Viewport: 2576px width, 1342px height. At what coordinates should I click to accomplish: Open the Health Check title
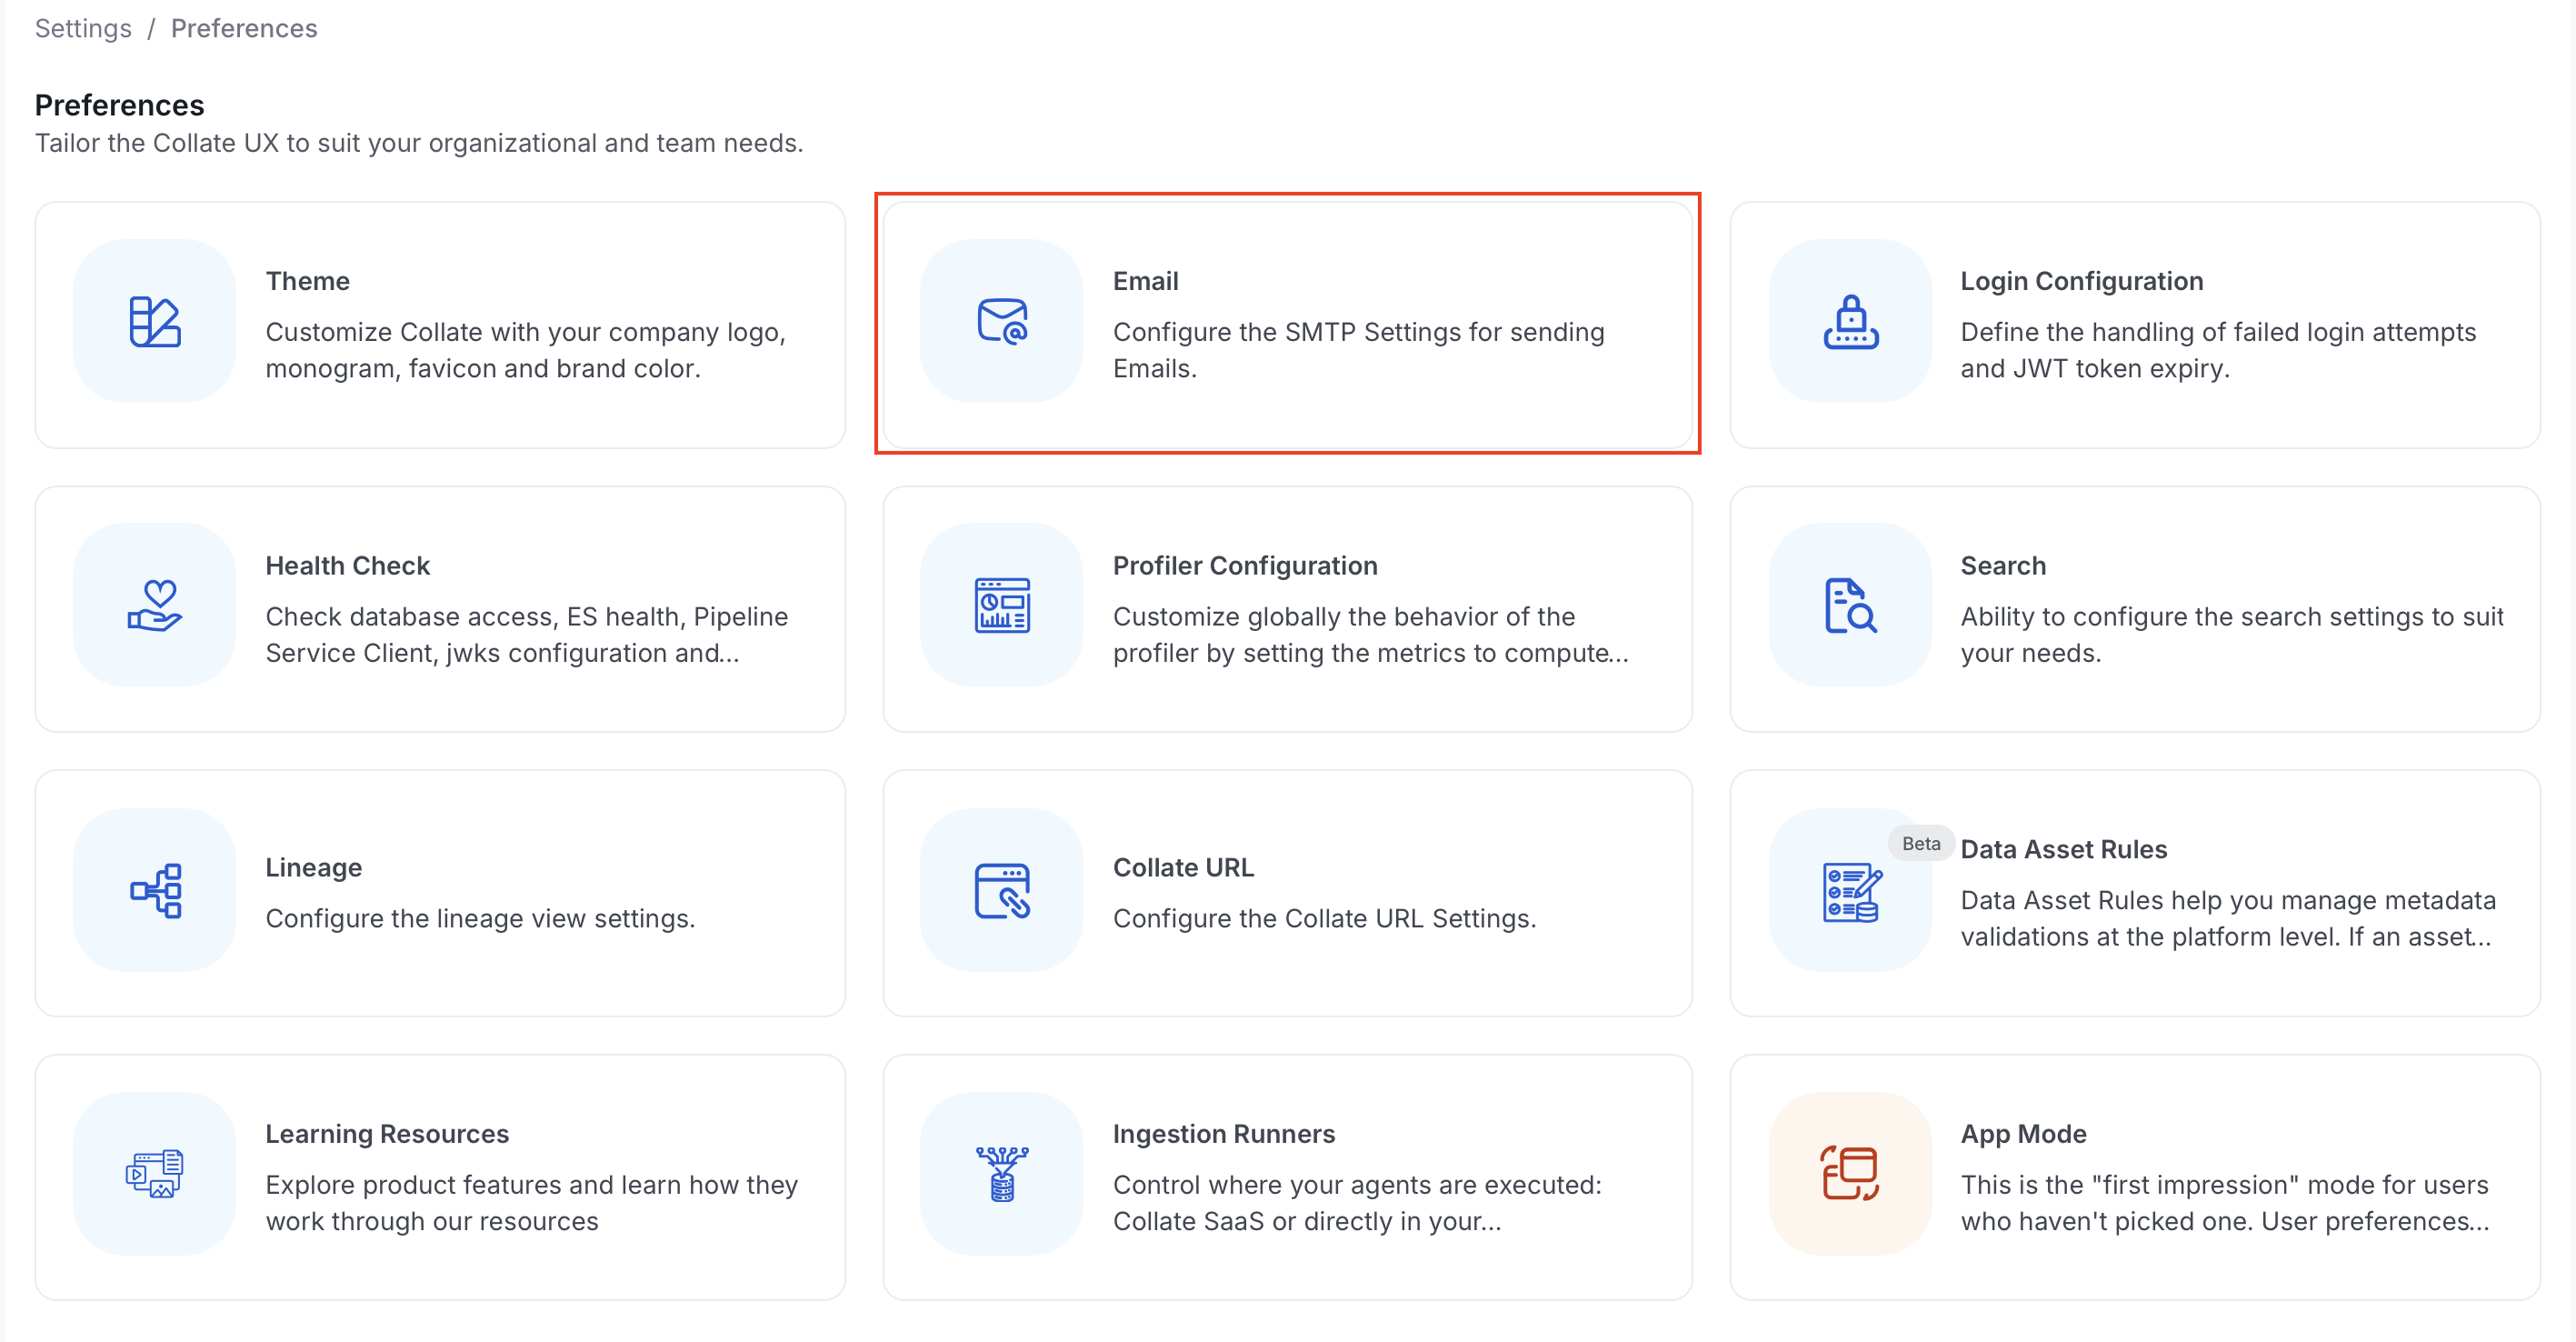click(x=347, y=565)
